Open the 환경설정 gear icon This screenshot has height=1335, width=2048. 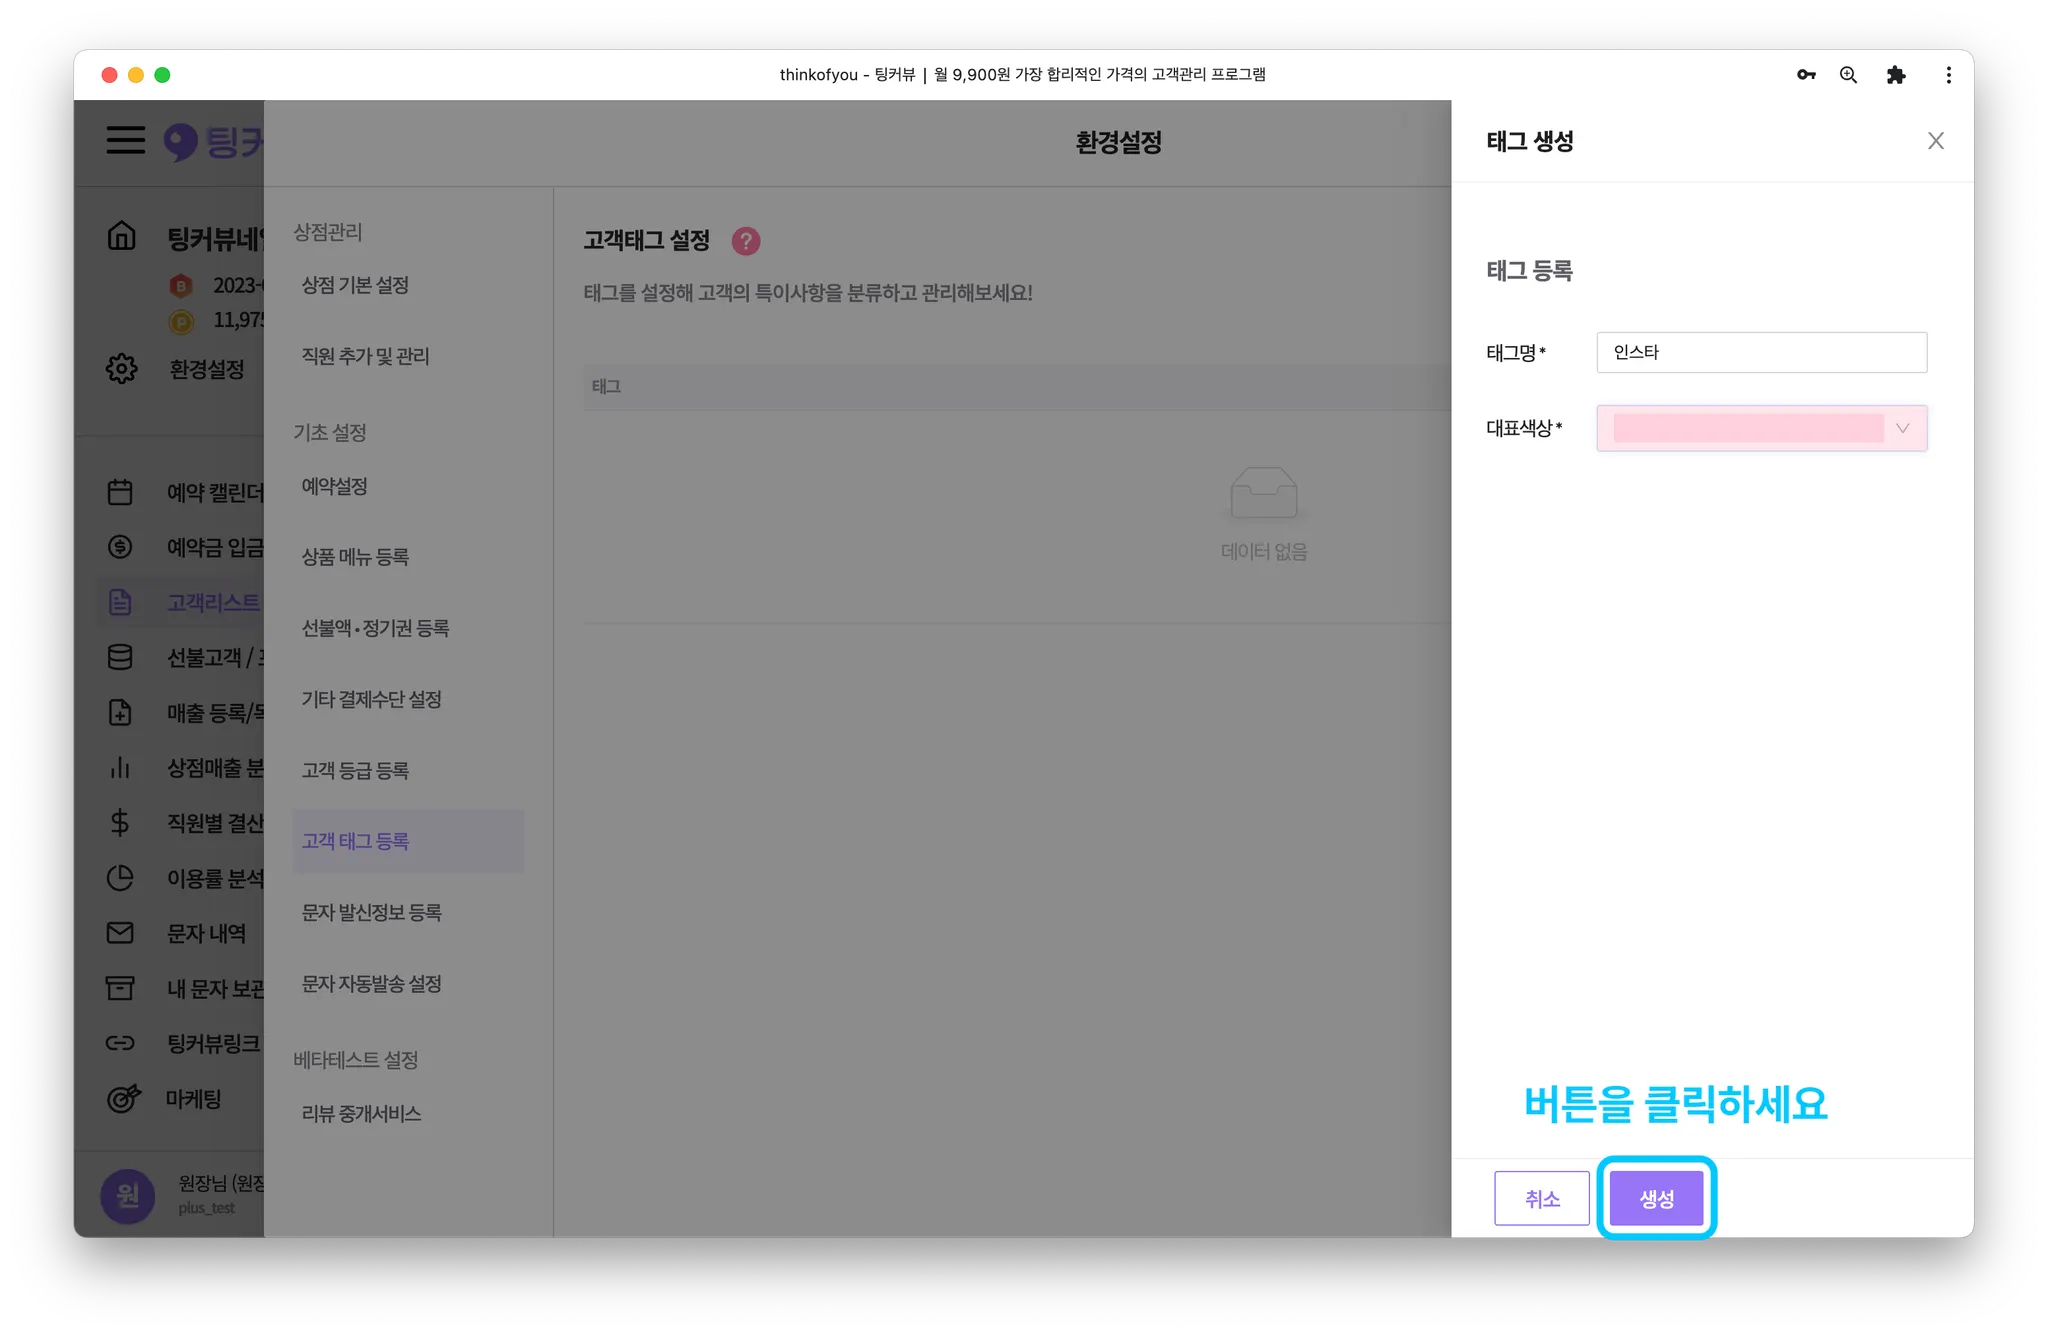click(121, 368)
